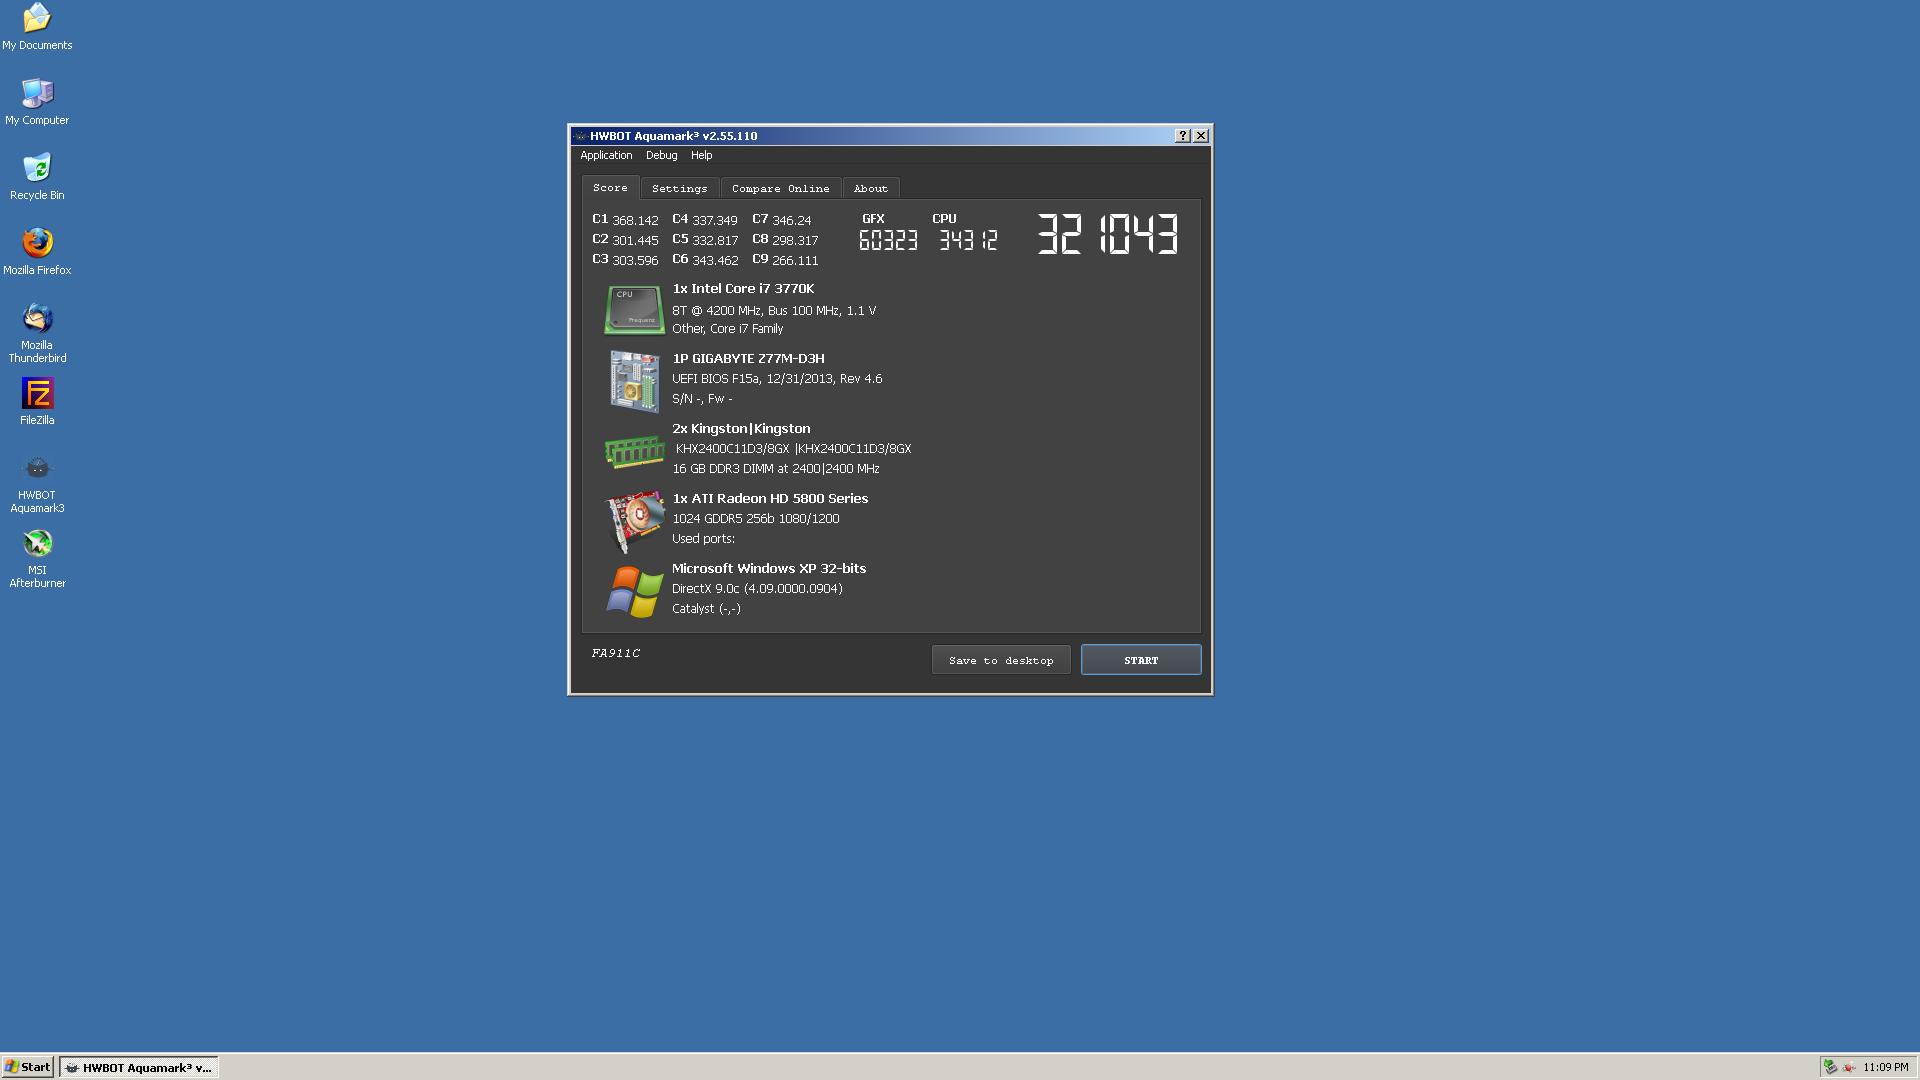Screen dimensions: 1920x1080
Task: Click the RAM stick icon beside Kingston
Action: coord(634,451)
